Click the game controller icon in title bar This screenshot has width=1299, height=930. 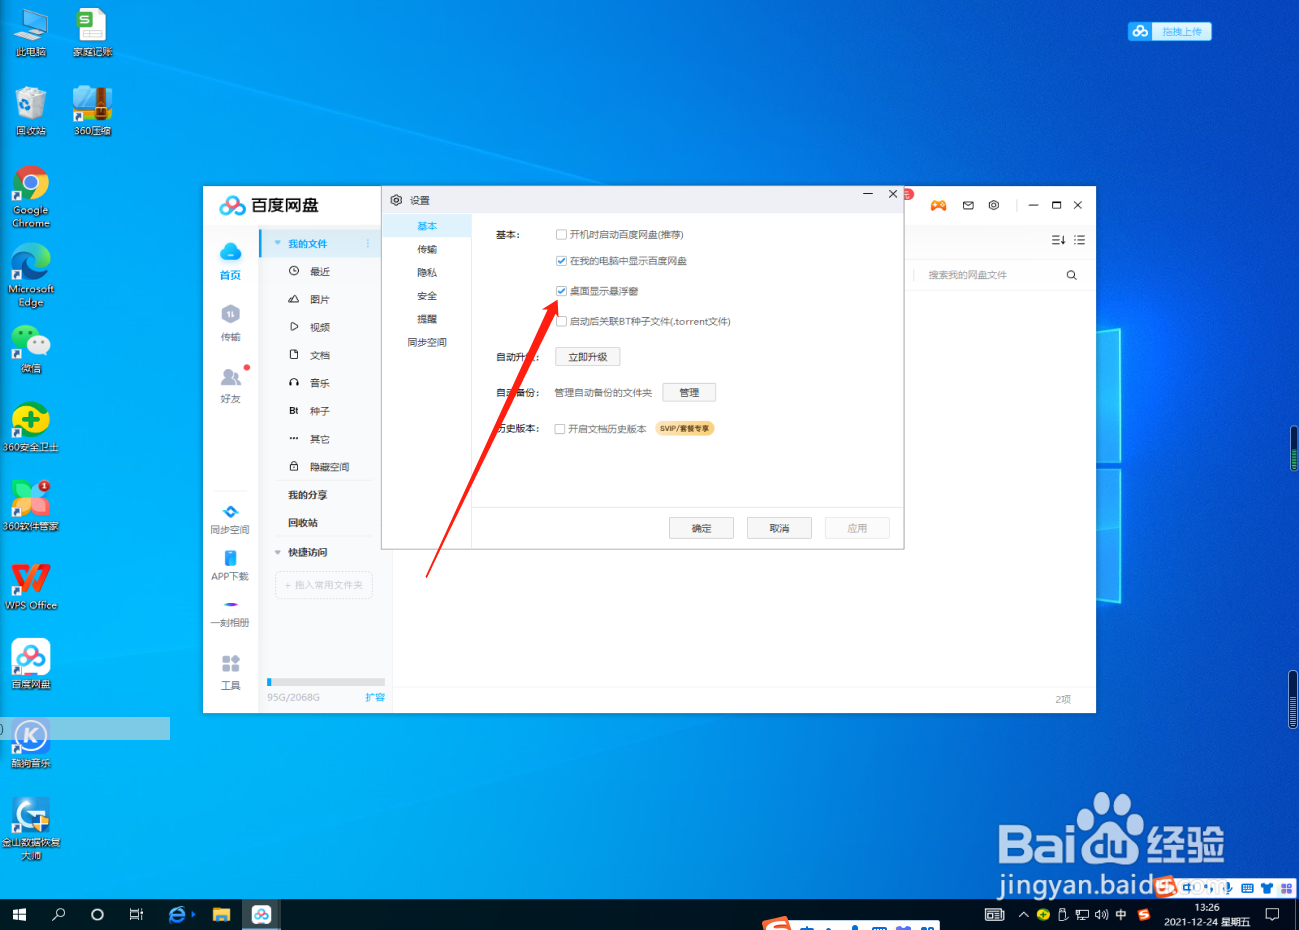point(938,205)
